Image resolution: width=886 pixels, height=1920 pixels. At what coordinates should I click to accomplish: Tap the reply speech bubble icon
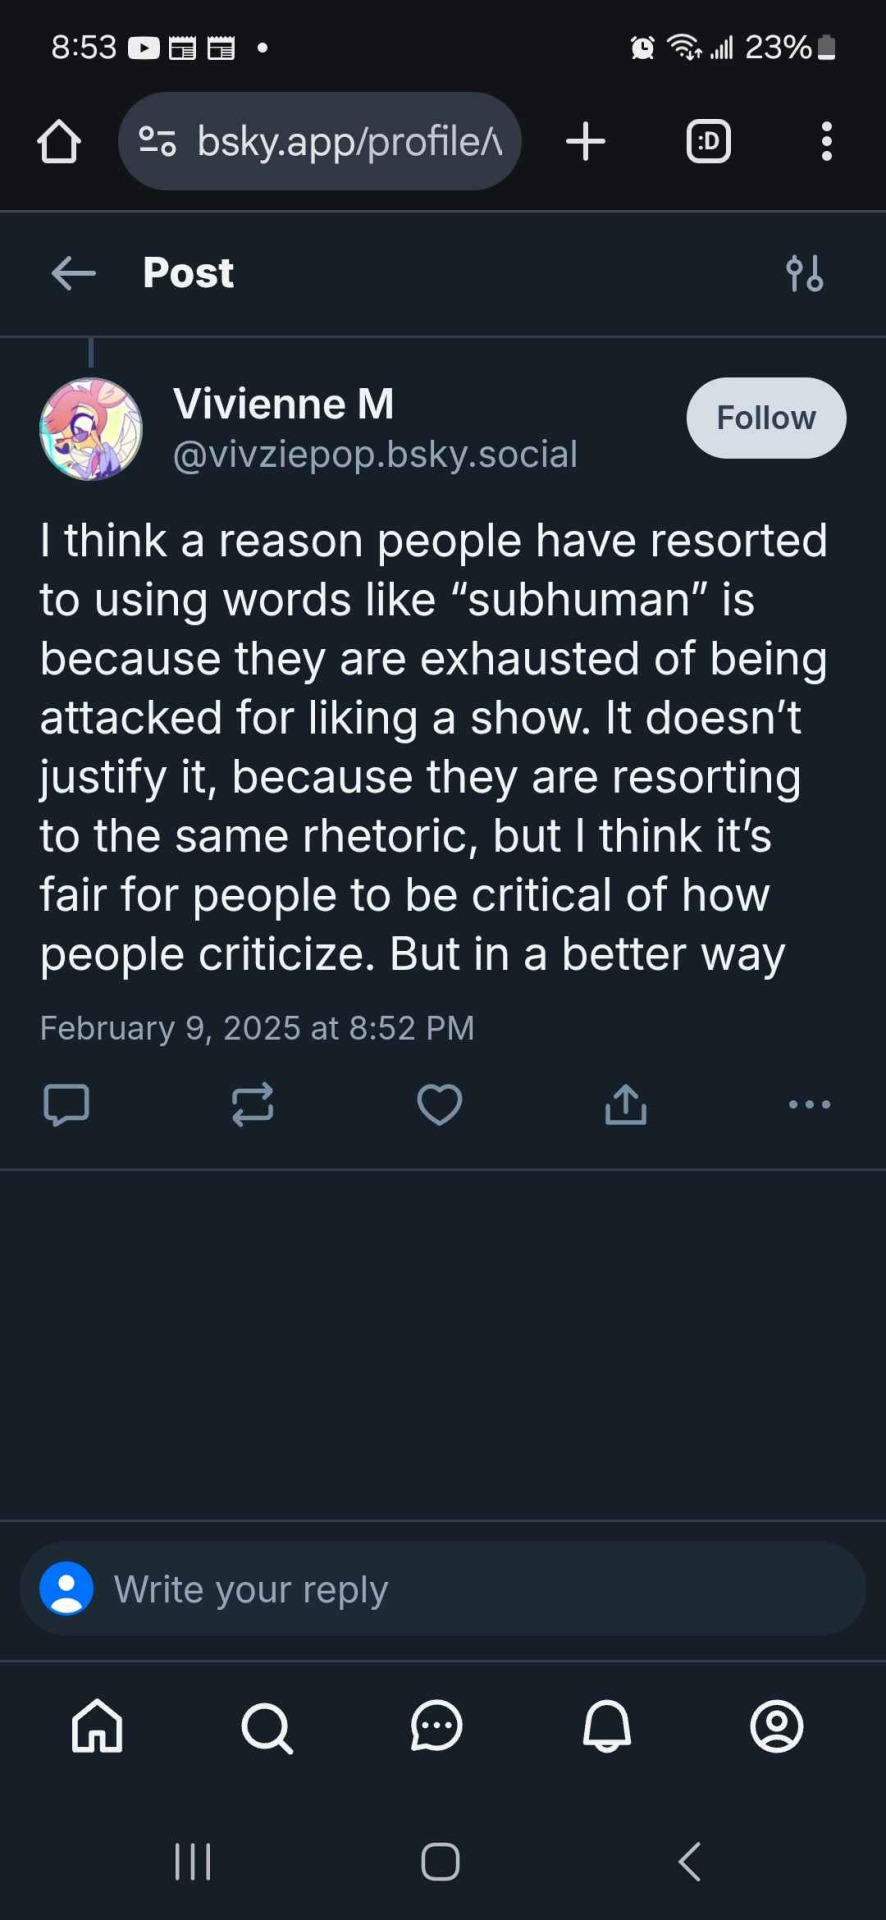point(67,1105)
